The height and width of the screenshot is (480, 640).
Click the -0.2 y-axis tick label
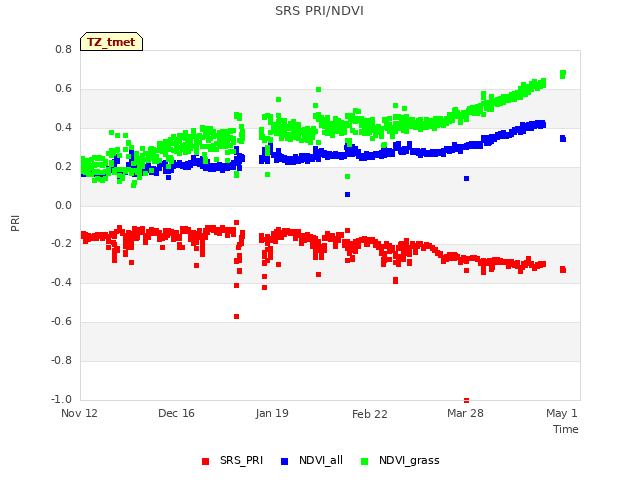pos(61,244)
